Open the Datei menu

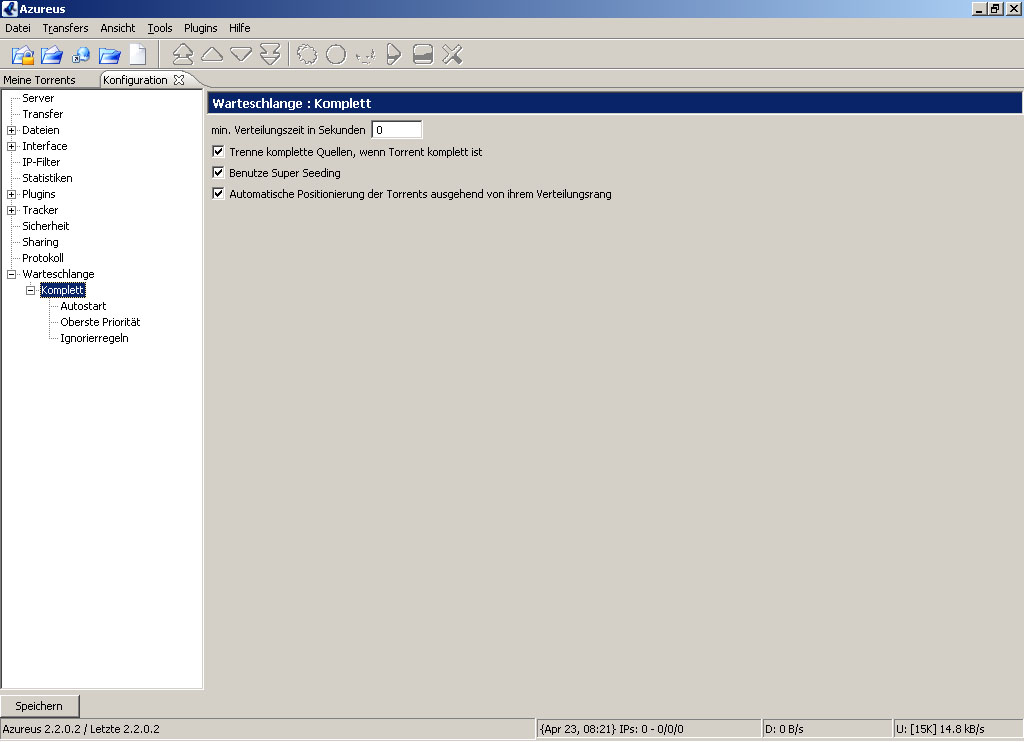[x=18, y=28]
